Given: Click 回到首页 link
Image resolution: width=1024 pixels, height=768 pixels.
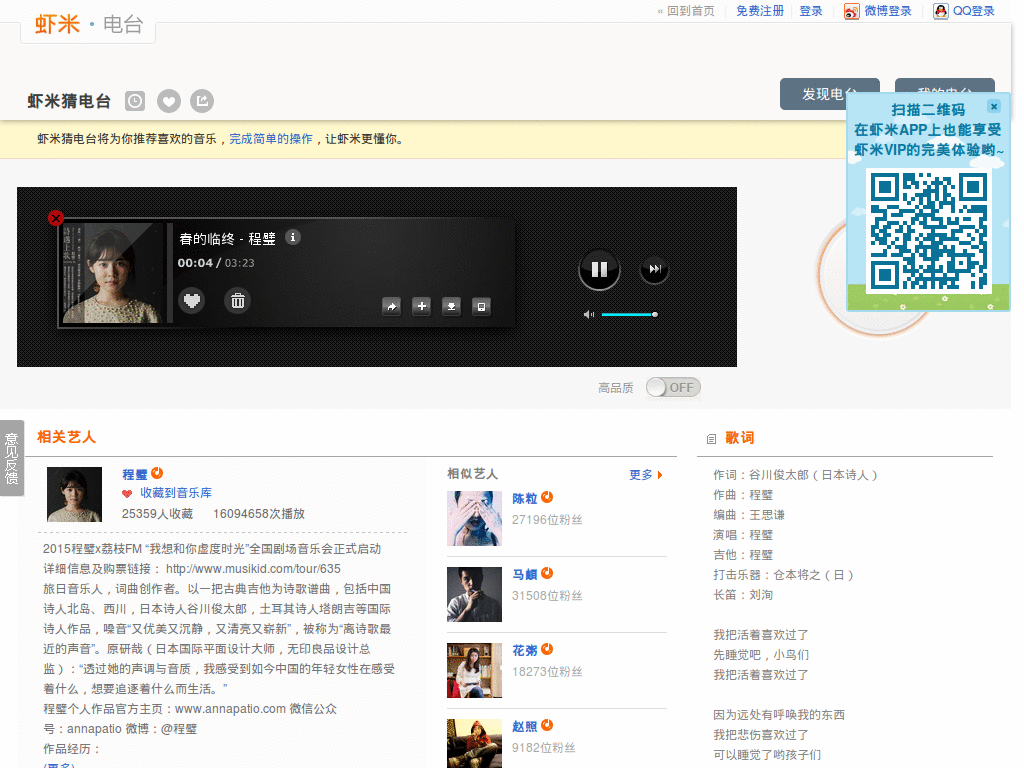Looking at the screenshot, I should [690, 11].
